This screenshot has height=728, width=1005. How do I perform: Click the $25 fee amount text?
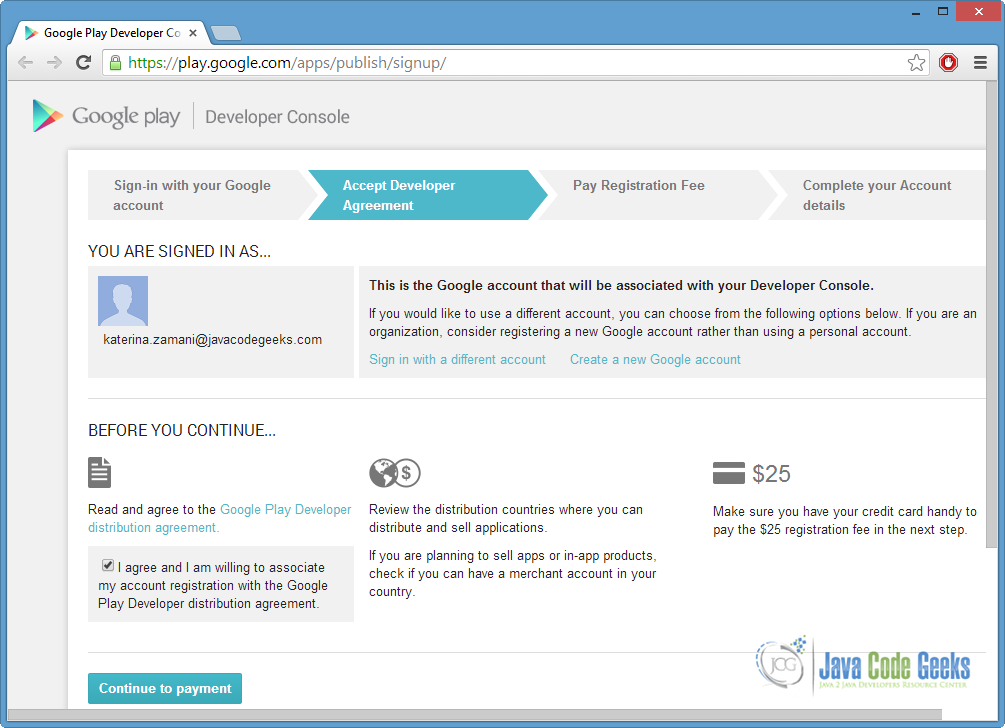[771, 474]
